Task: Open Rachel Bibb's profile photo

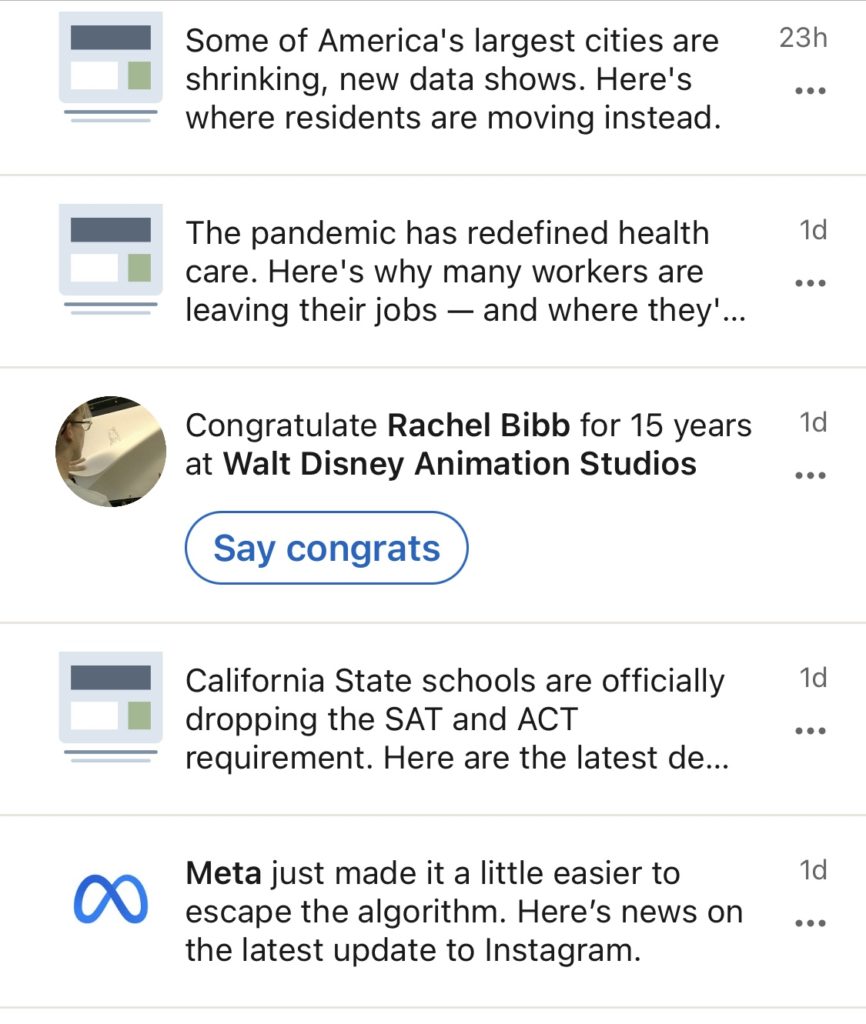Action: click(x=110, y=451)
